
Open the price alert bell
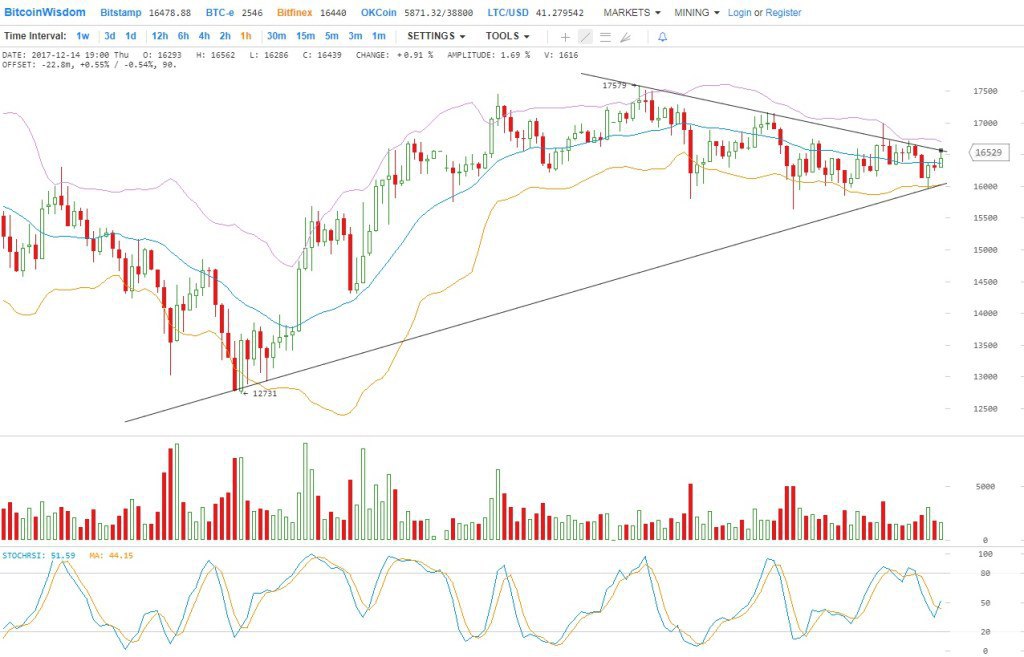(662, 37)
